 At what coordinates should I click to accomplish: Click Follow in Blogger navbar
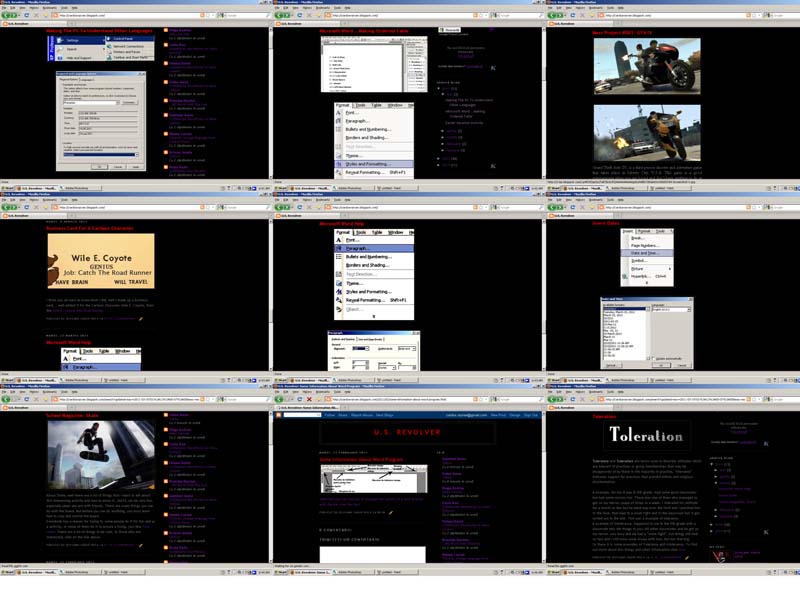pyautogui.click(x=330, y=415)
